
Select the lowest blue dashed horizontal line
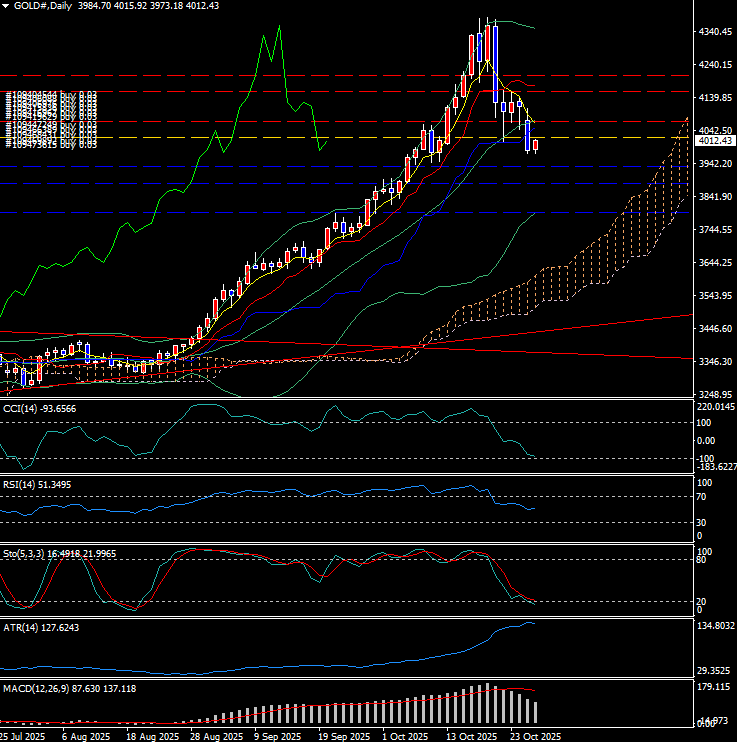[x=300, y=212]
